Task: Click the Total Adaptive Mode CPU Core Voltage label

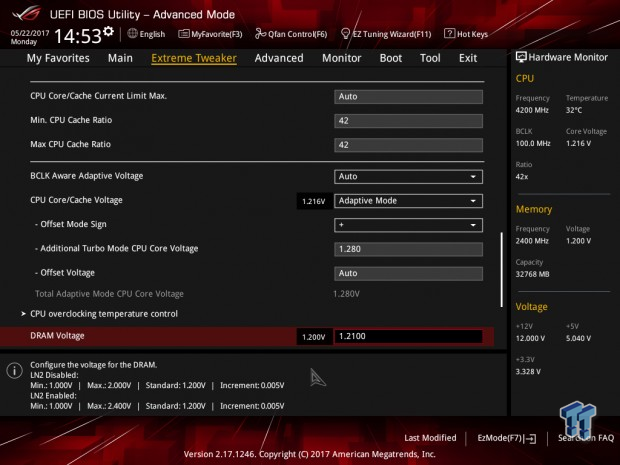Action: pos(109,294)
